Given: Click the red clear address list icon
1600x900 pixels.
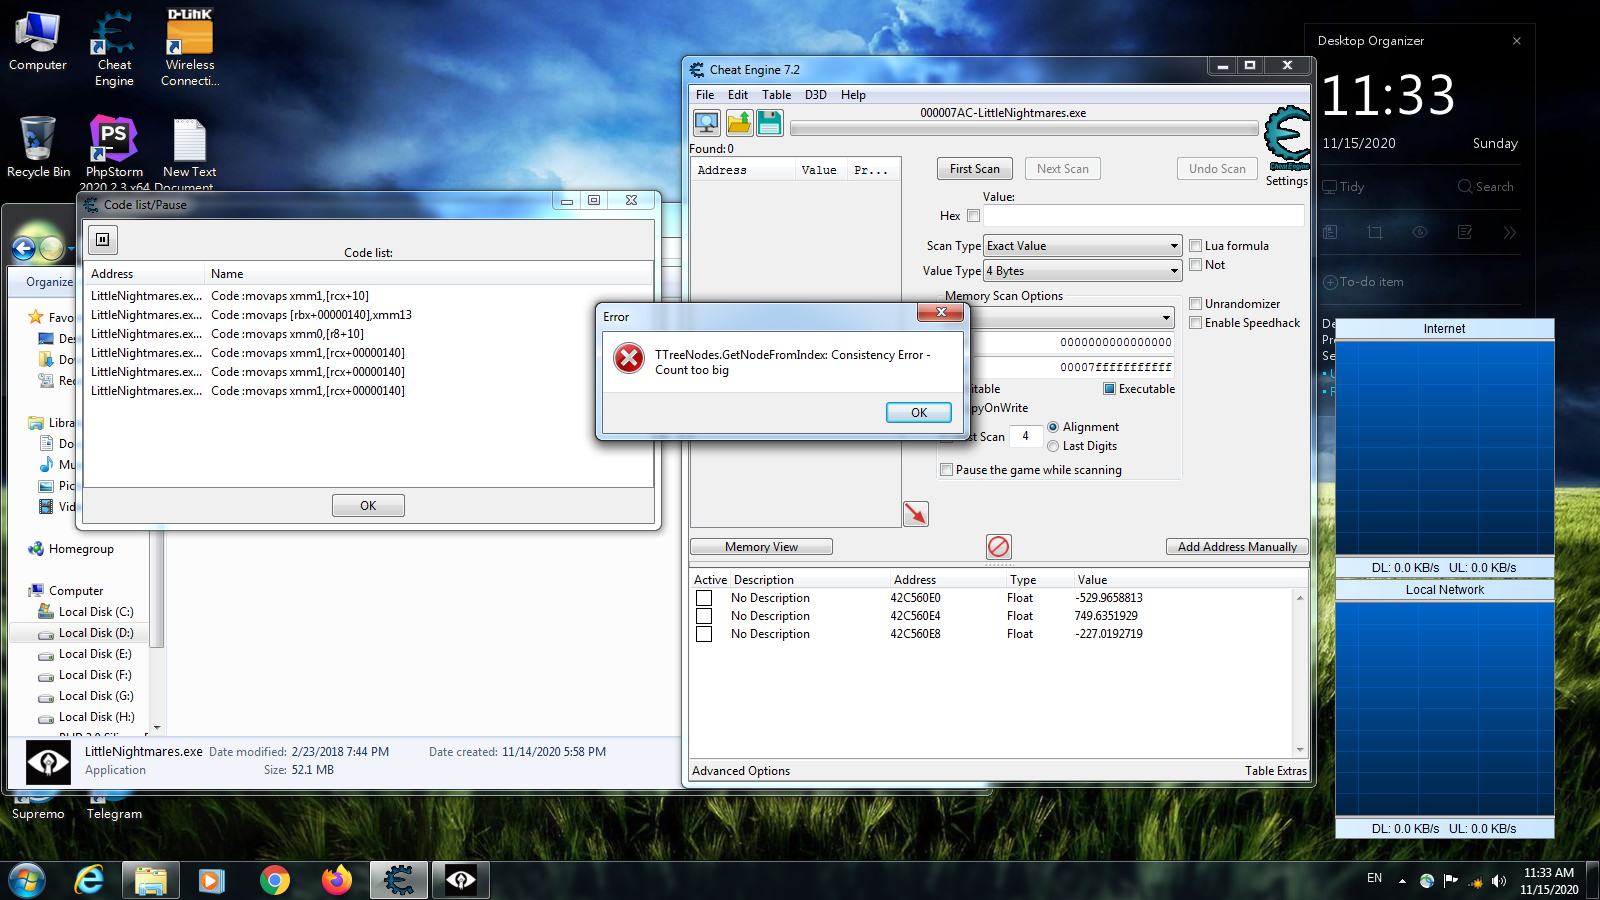Looking at the screenshot, I should coord(998,546).
